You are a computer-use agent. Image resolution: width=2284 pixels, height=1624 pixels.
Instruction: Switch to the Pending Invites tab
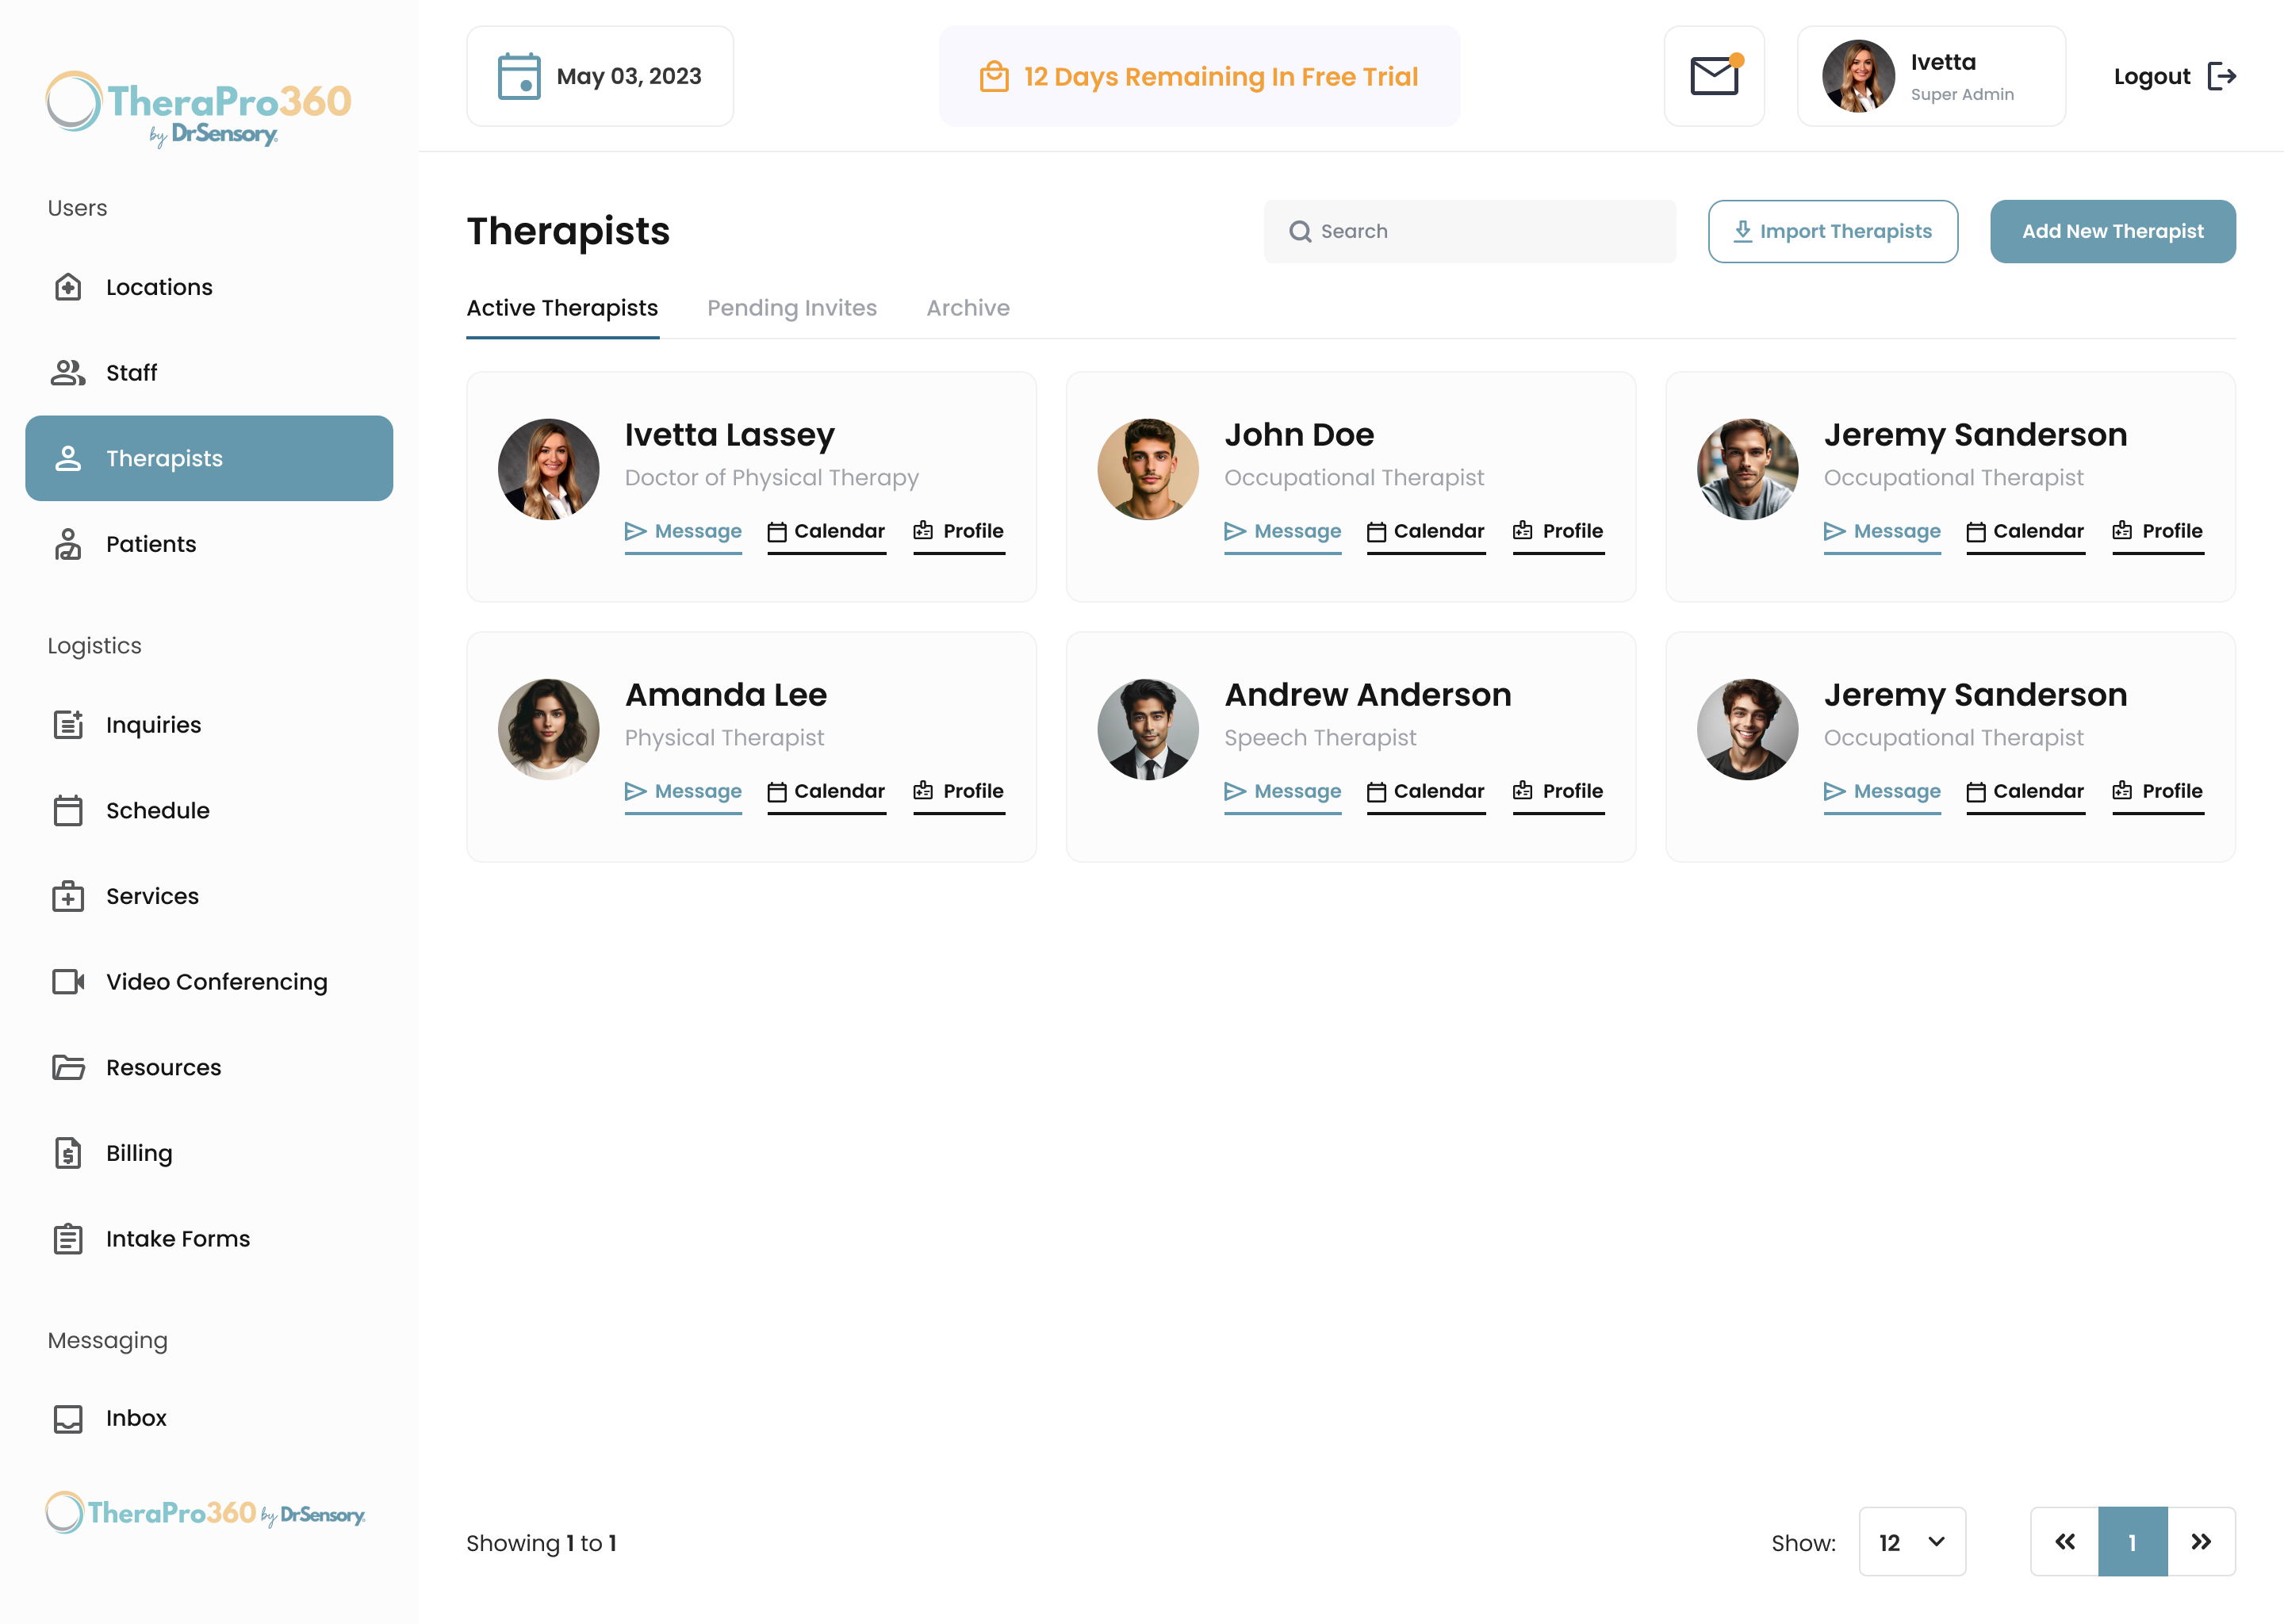coord(792,308)
